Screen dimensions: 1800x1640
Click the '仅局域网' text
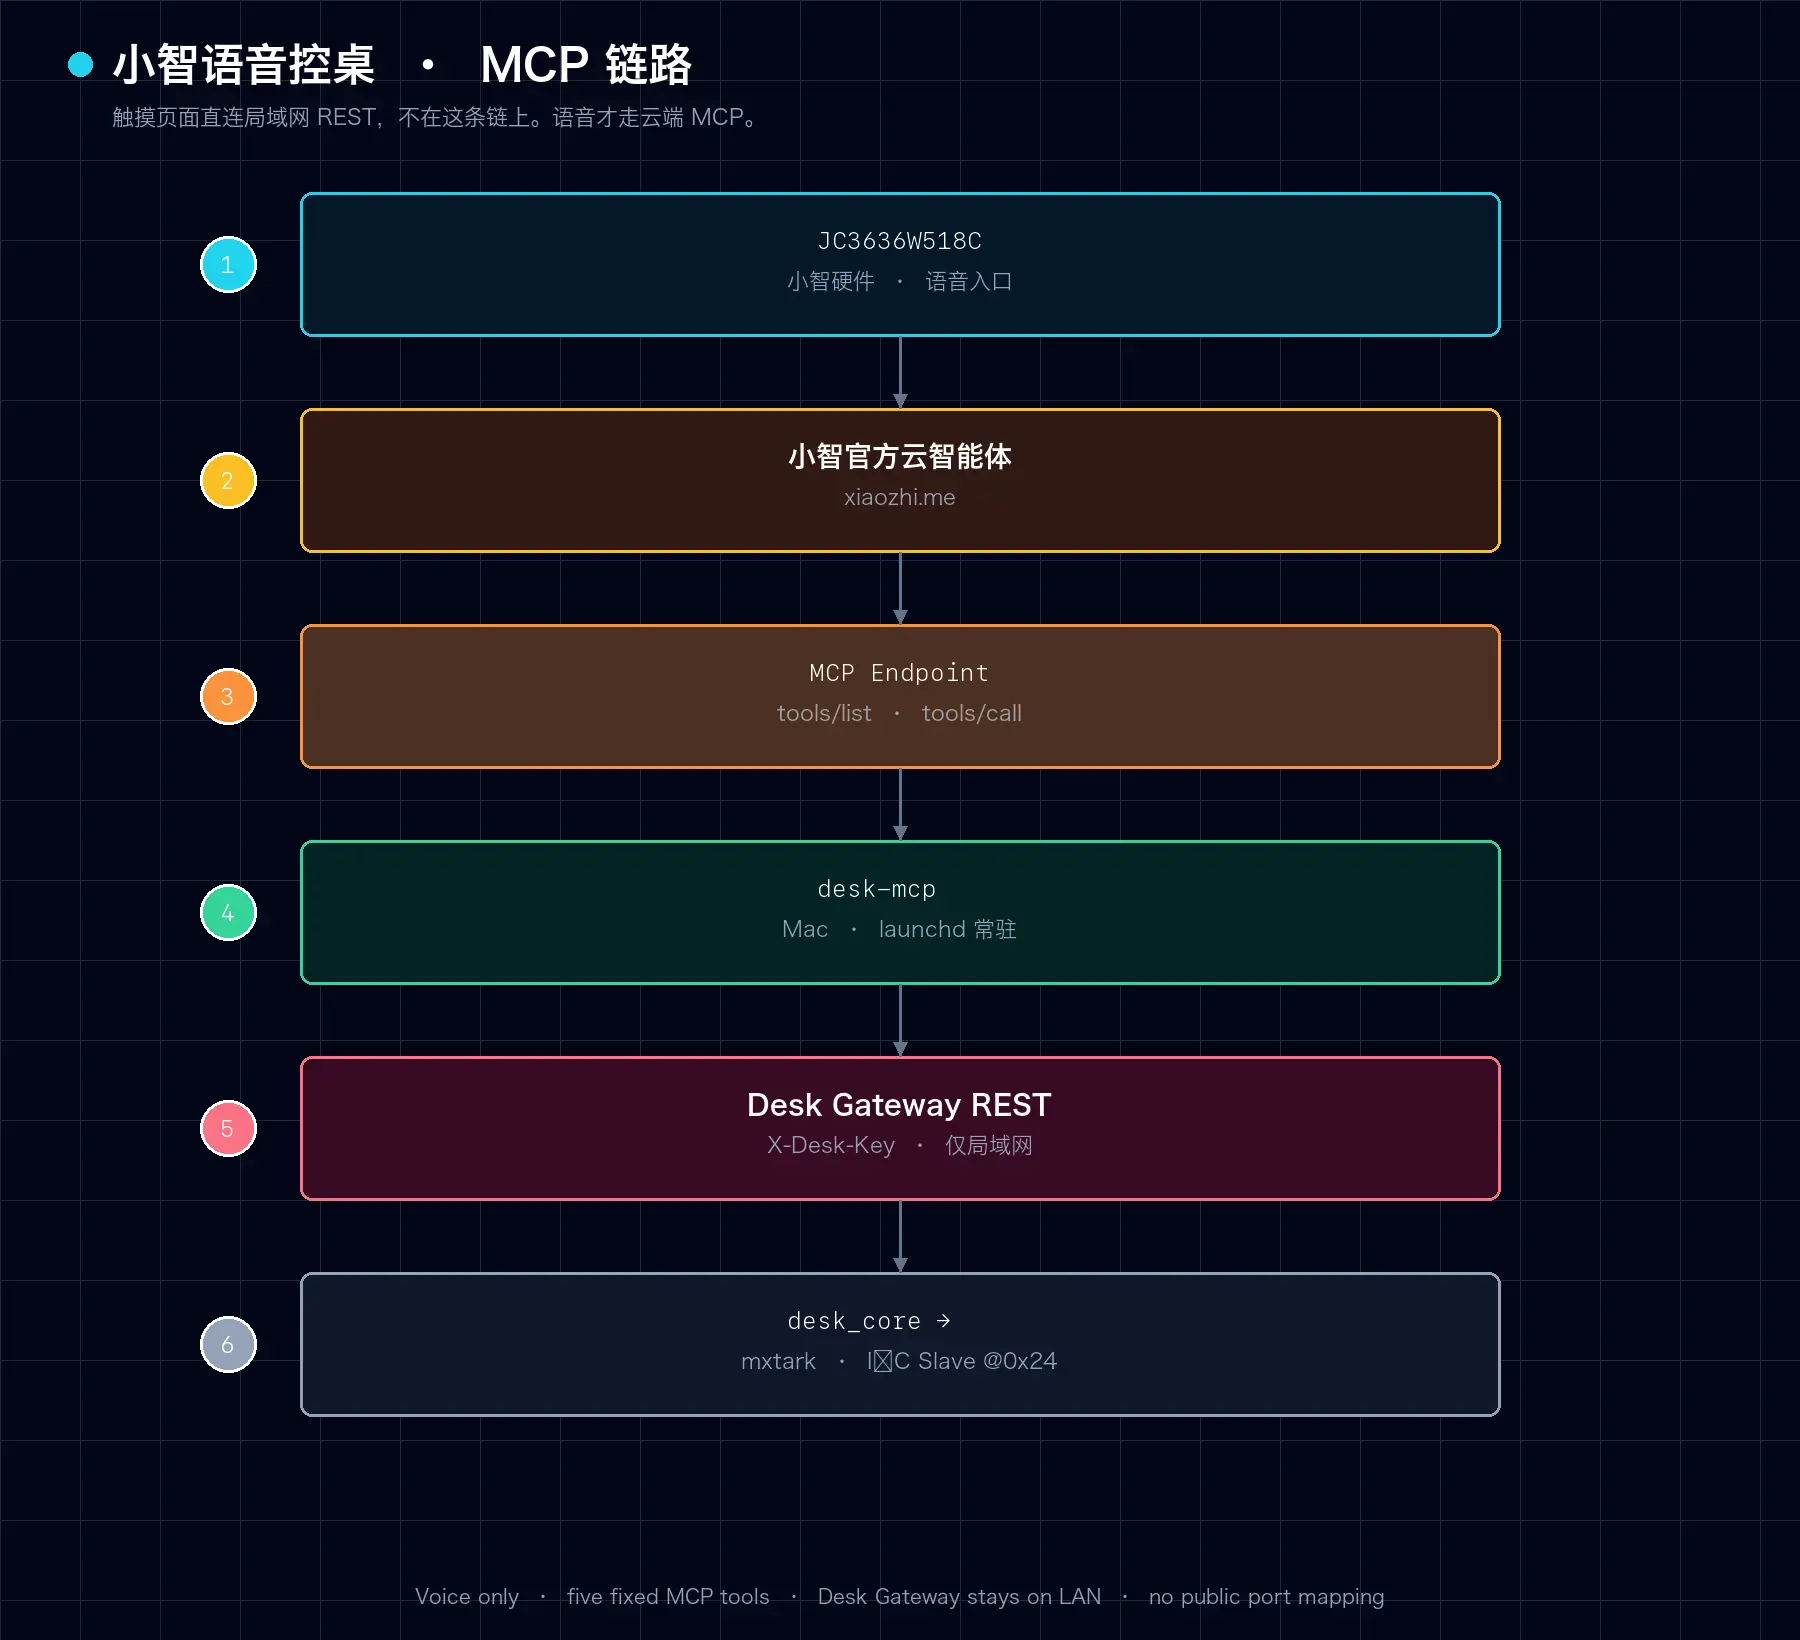(989, 1146)
